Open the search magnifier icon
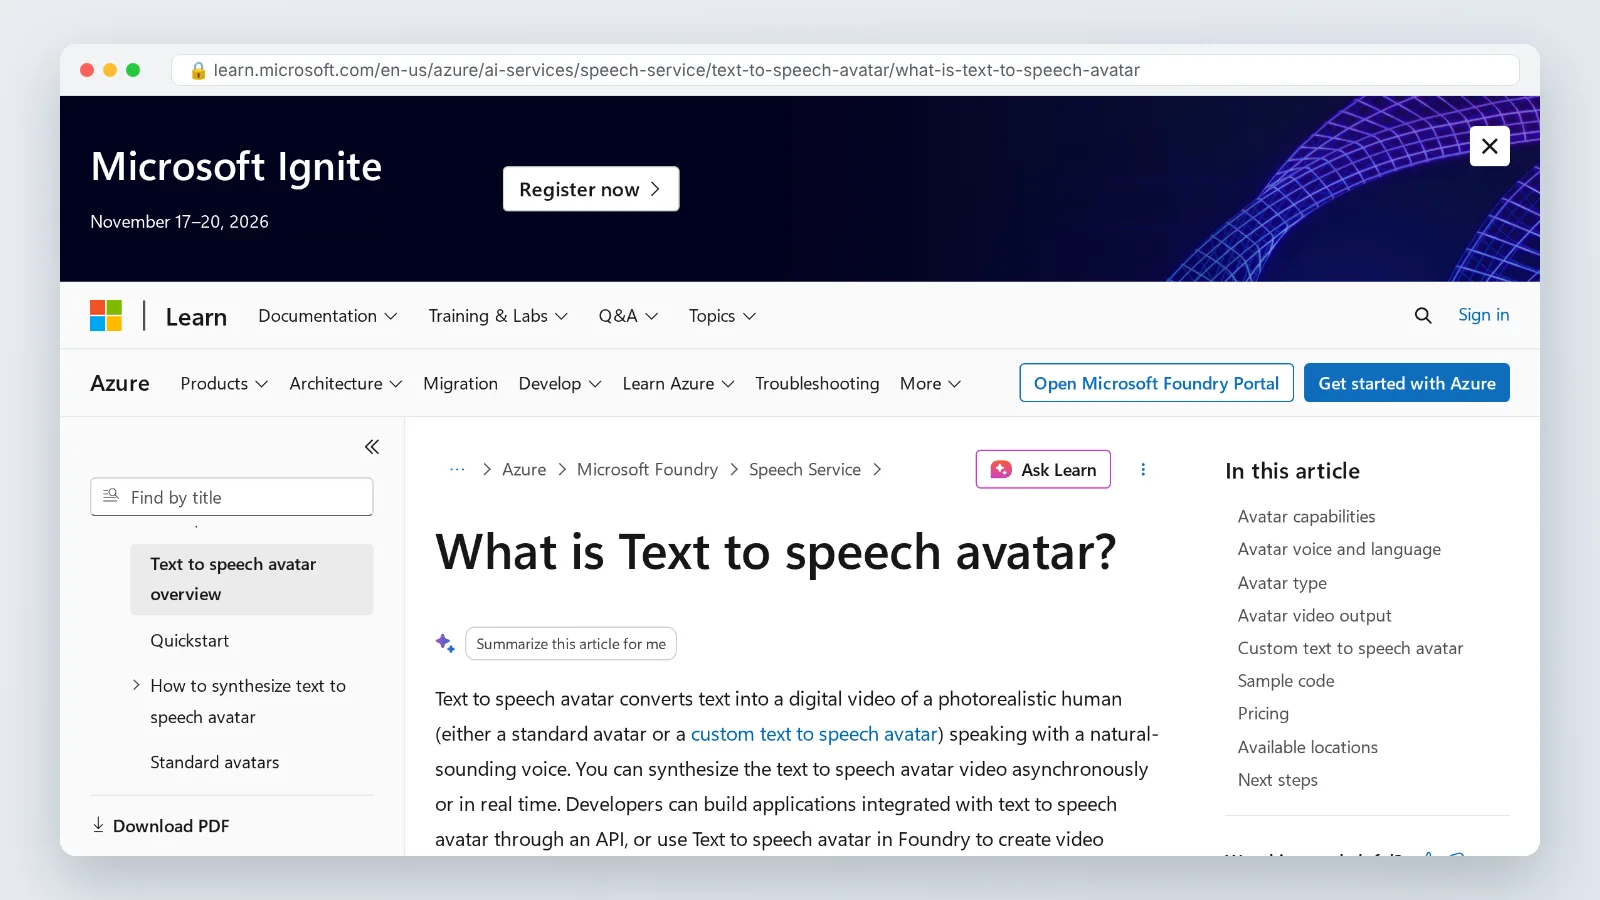This screenshot has height=900, width=1600. [x=1423, y=316]
